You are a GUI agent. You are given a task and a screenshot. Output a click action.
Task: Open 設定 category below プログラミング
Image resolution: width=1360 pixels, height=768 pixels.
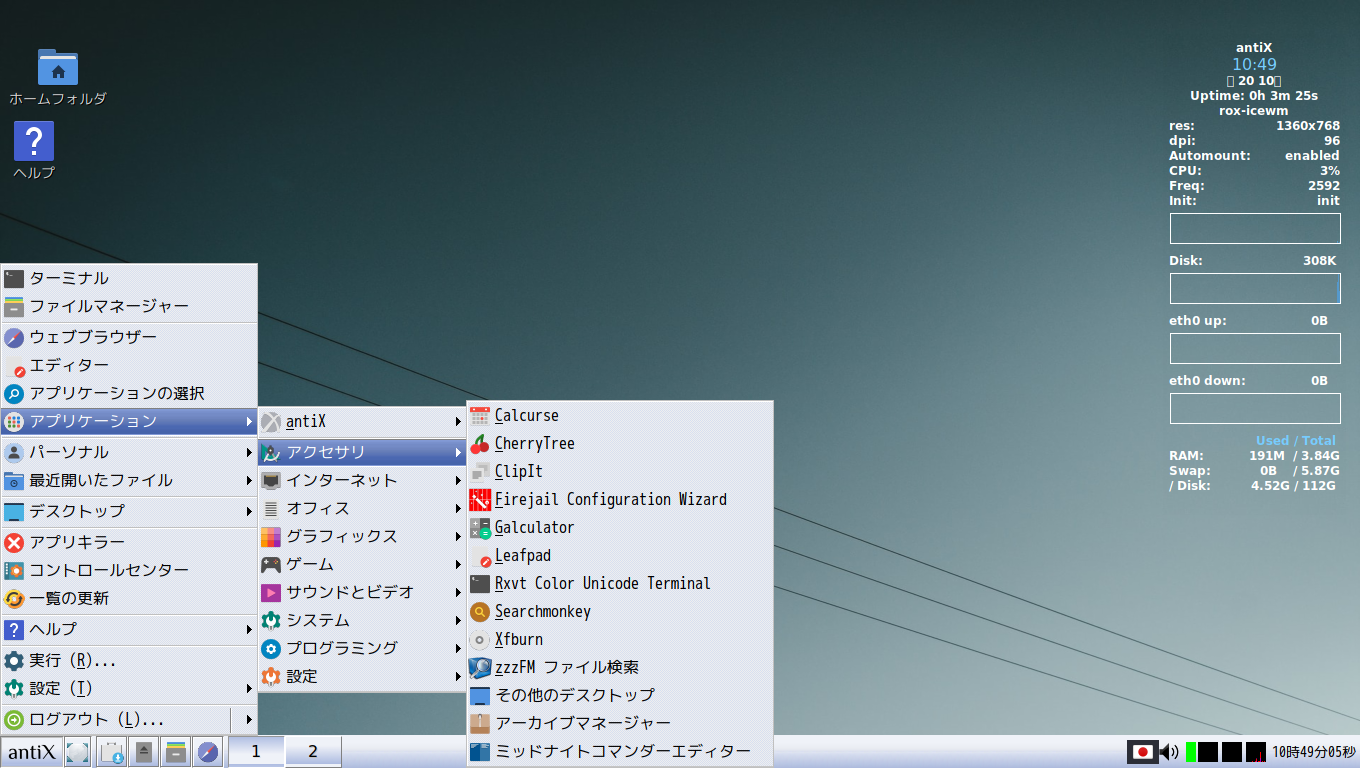coord(362,676)
